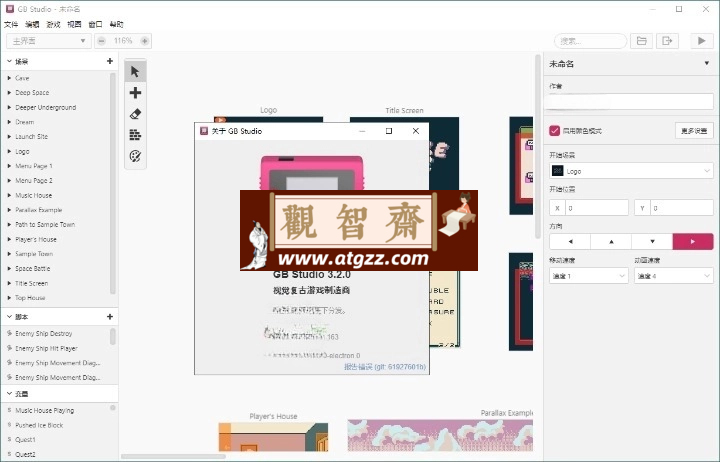Select Music House Playing variable
Viewport: 720px width, 462px height.
[x=45, y=410]
